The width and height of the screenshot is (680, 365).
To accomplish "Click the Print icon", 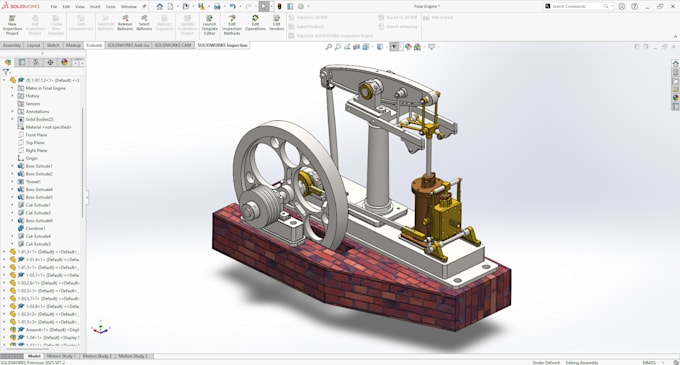I will [217, 7].
